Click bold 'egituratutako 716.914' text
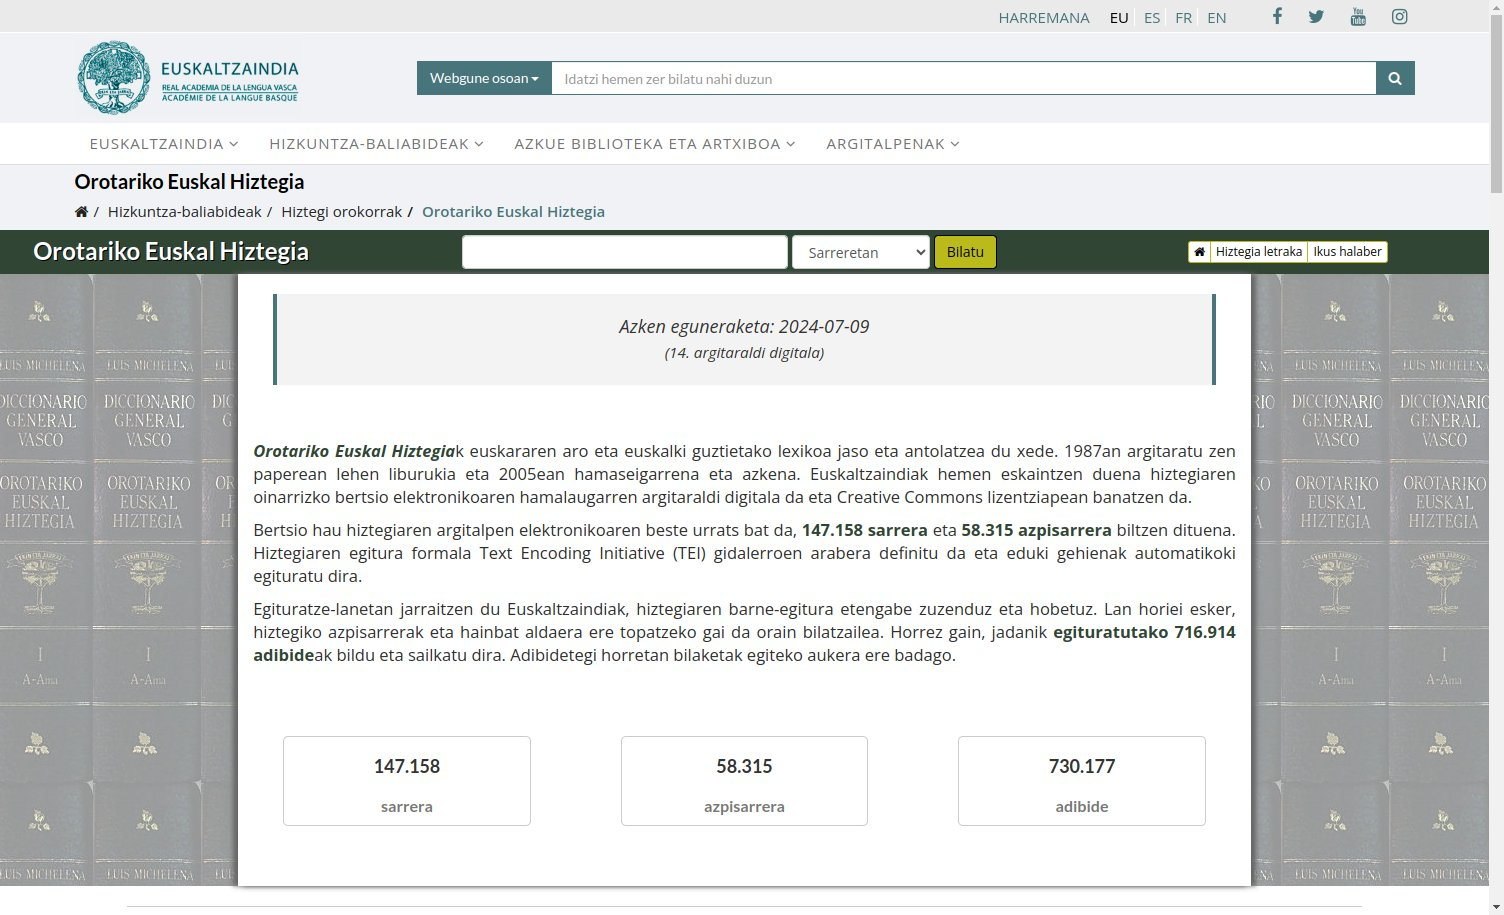The height and width of the screenshot is (915, 1504). click(x=1144, y=632)
